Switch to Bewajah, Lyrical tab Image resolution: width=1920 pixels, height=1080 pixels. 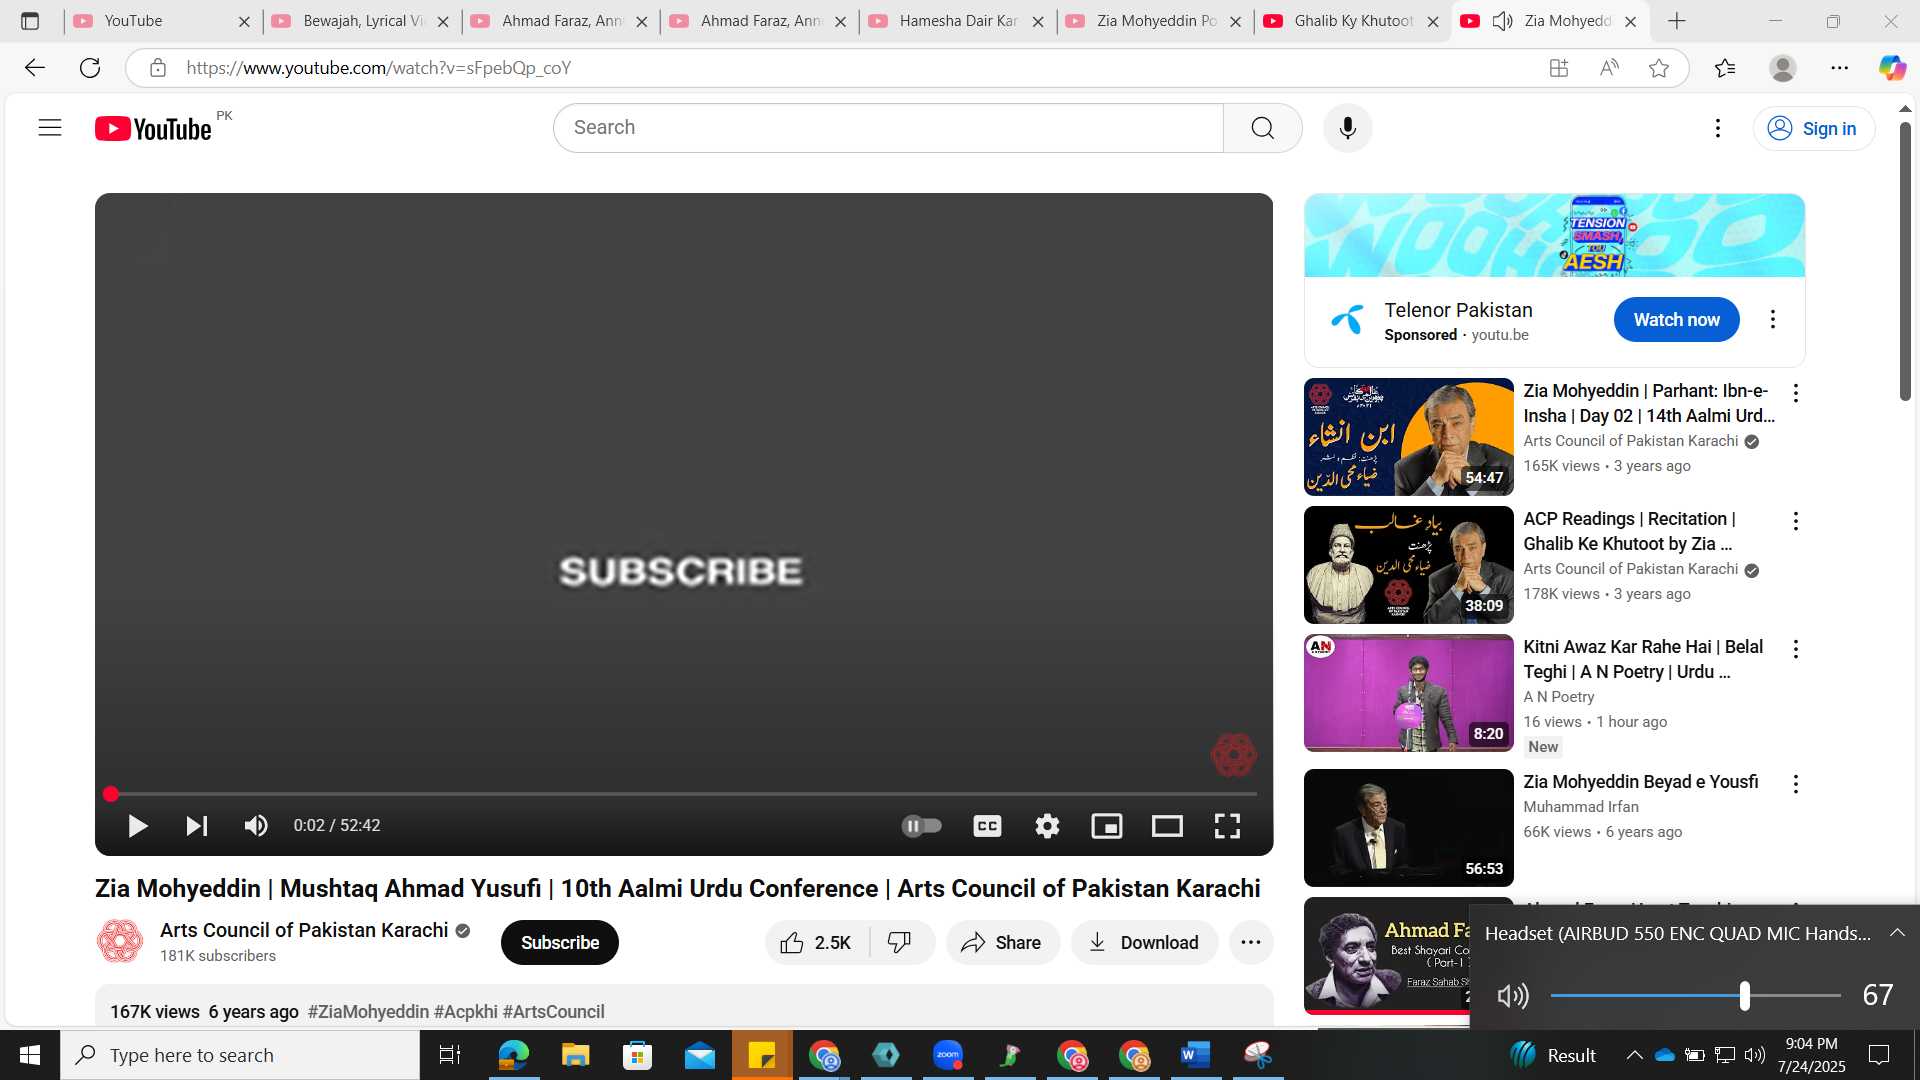pos(360,21)
